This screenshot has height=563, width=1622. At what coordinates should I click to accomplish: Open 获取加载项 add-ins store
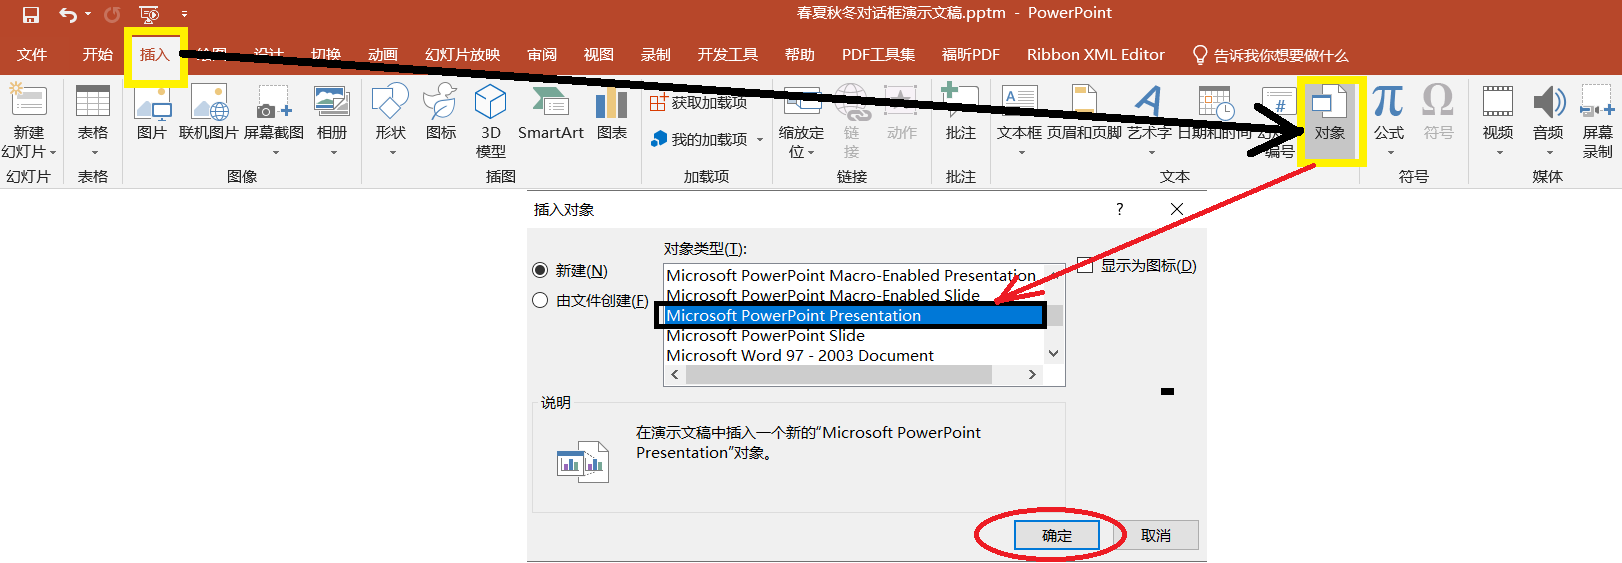(x=699, y=102)
